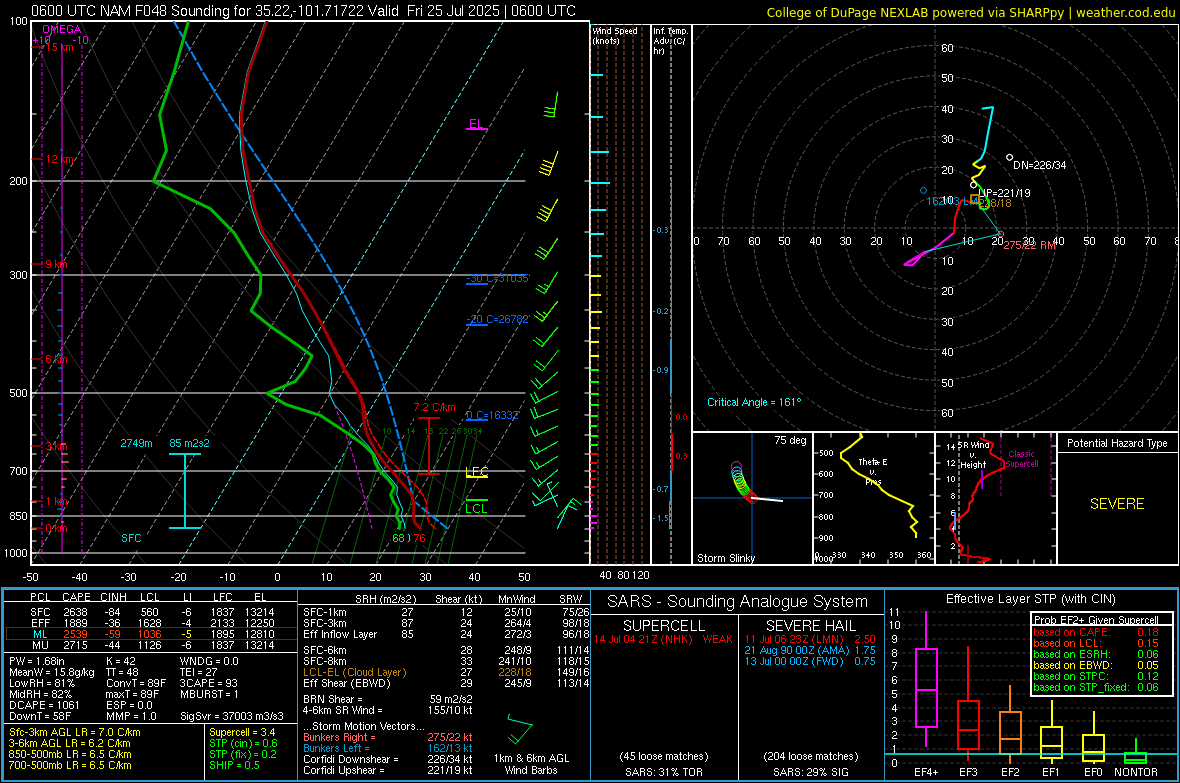Click the magenta Classic Supercell label
The image size is (1180, 783).
coord(1021,459)
